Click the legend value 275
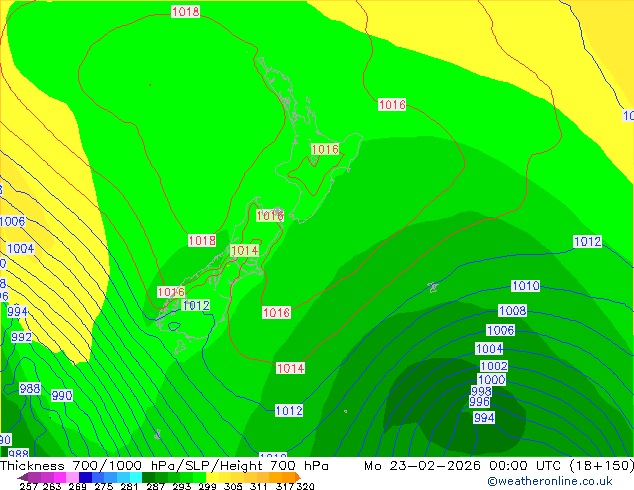Viewport: 634px width, 490px height. coord(104,486)
